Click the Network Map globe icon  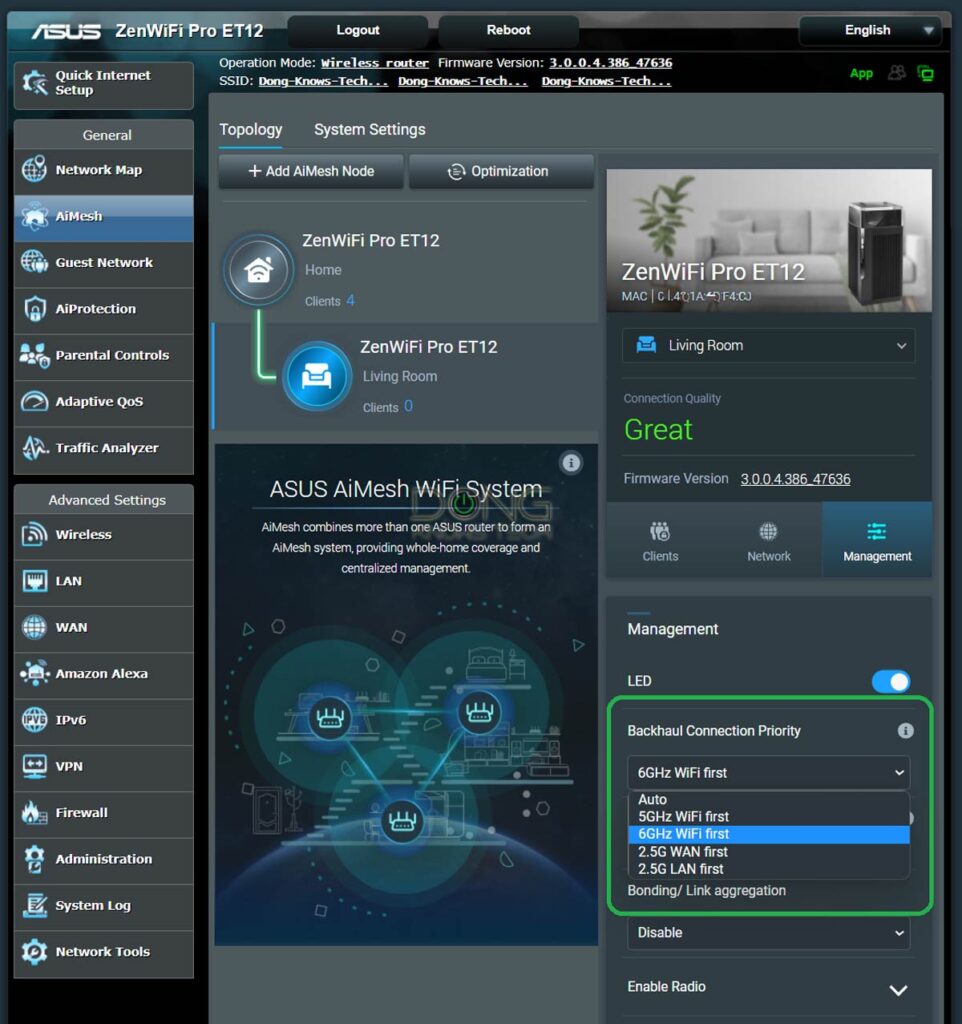coord(34,169)
